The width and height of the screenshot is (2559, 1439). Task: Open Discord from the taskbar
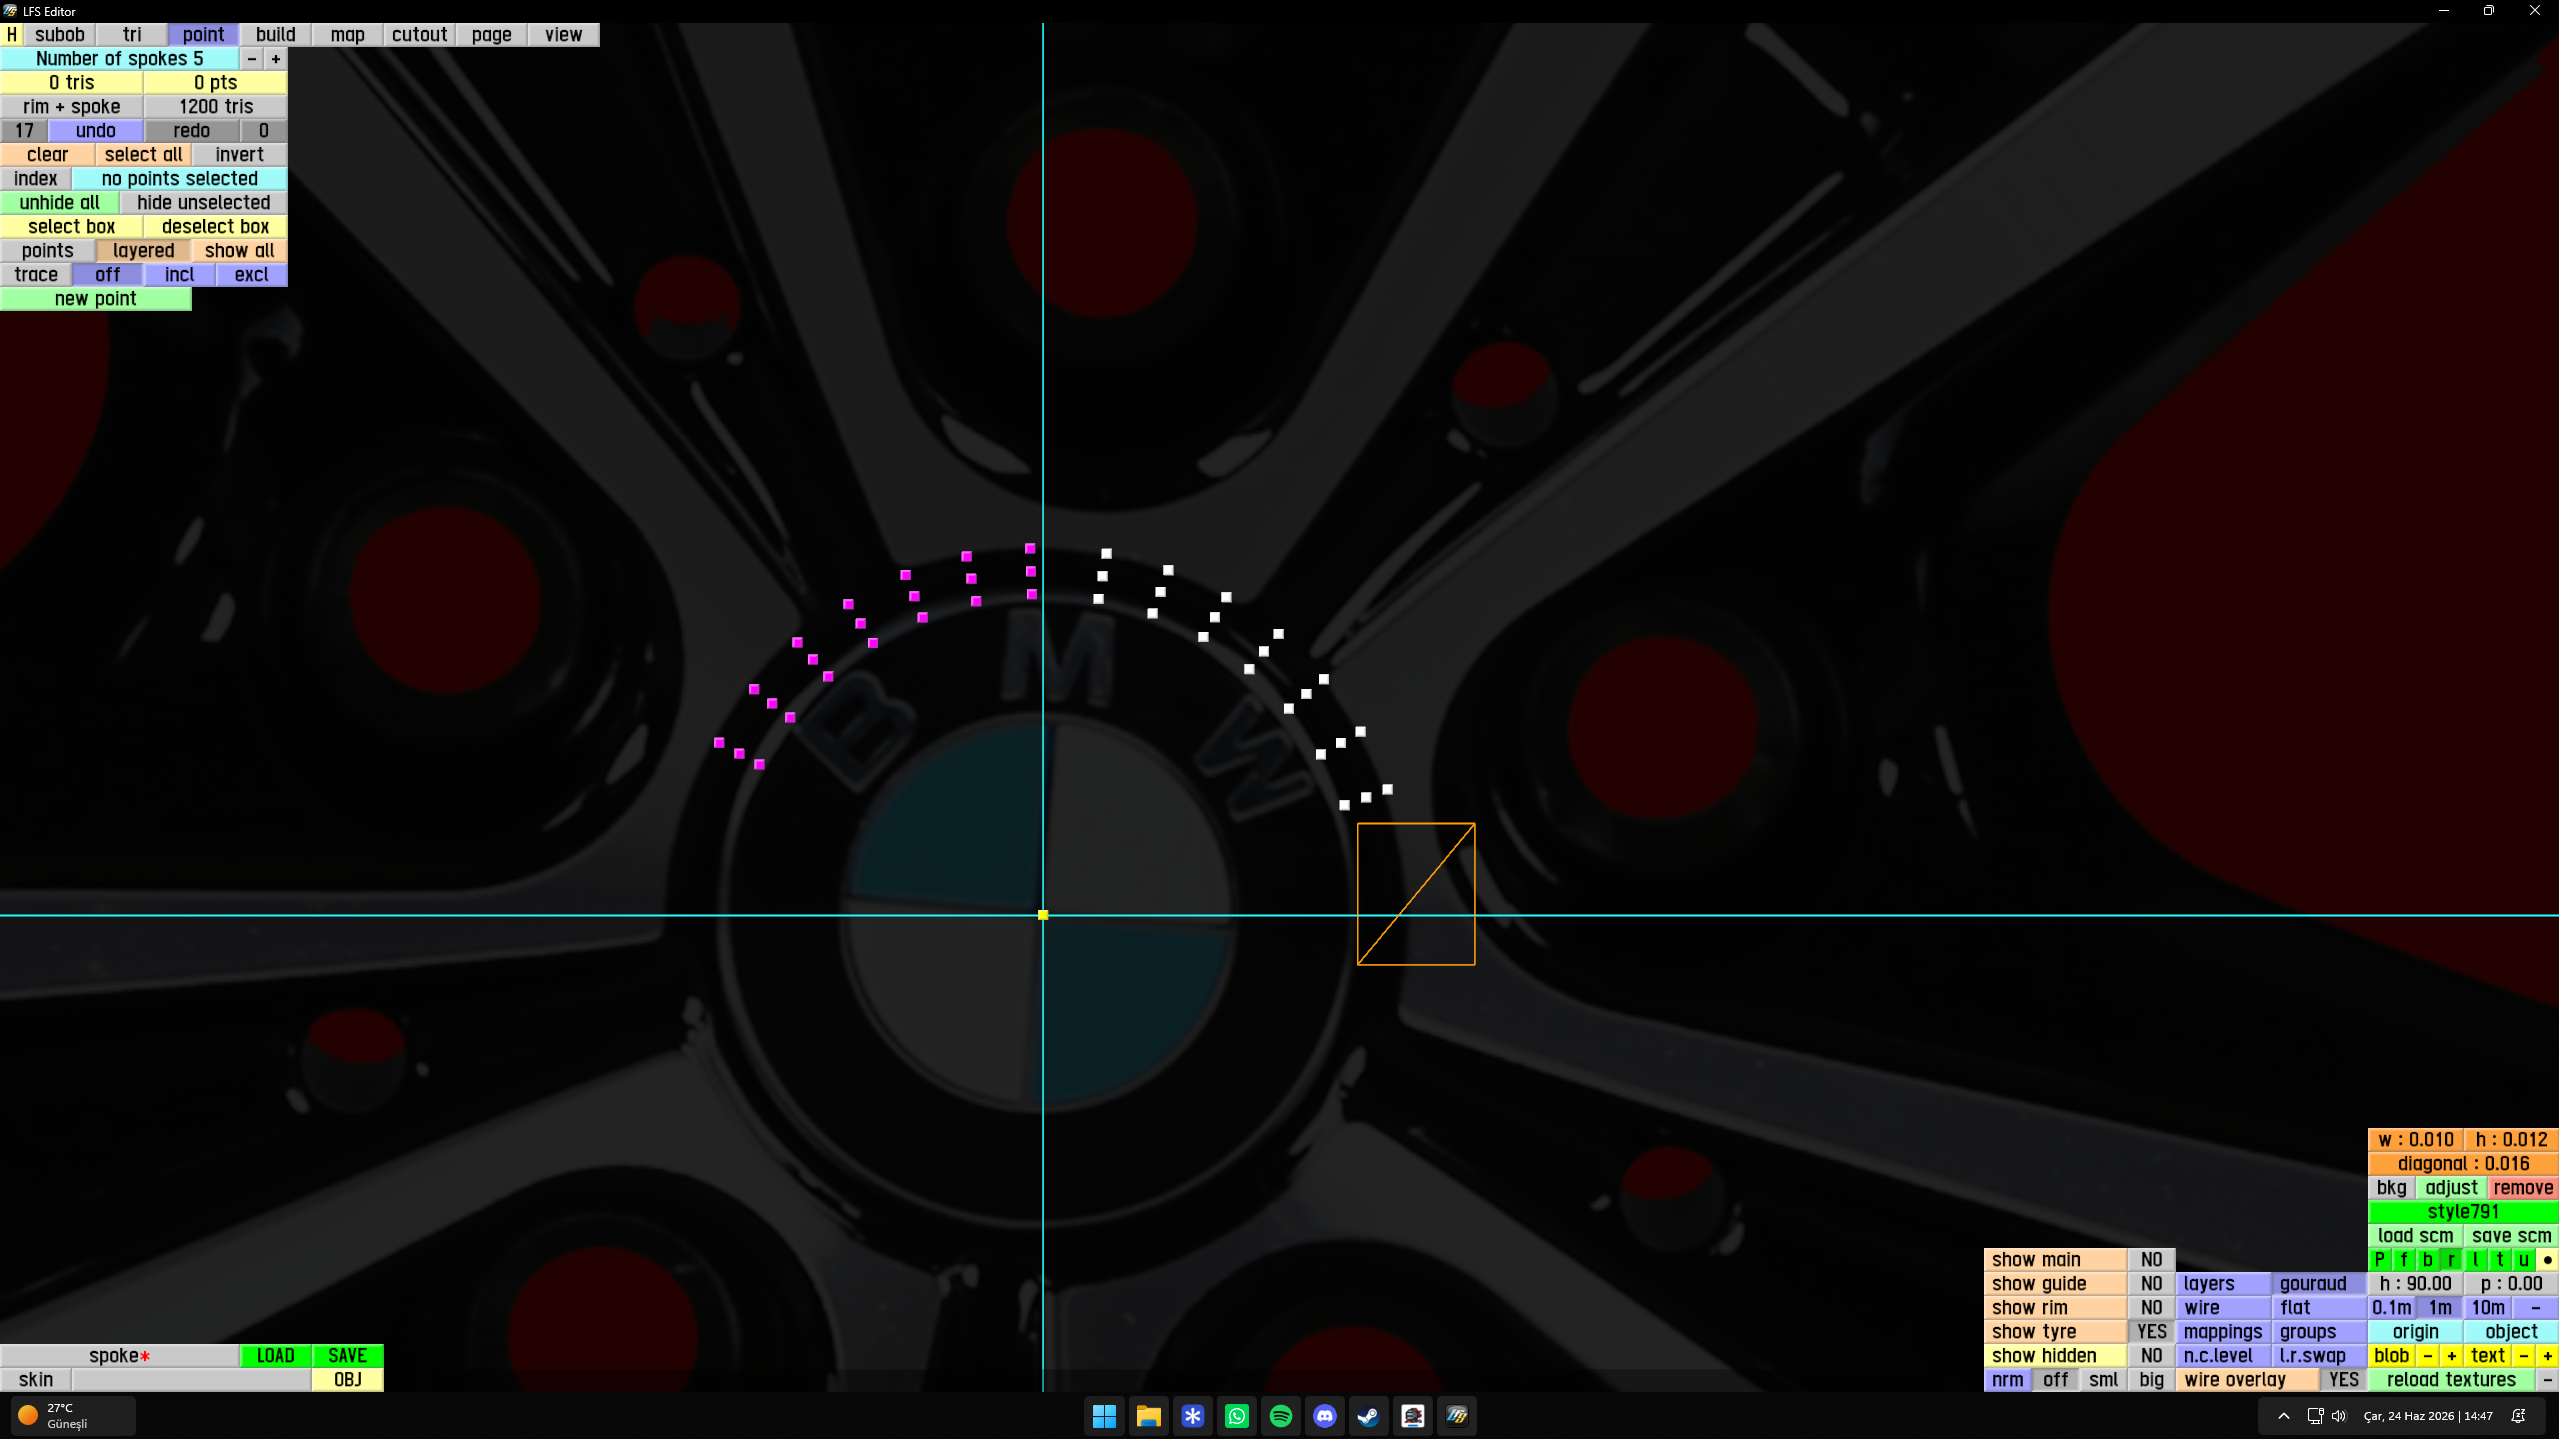tap(1325, 1415)
